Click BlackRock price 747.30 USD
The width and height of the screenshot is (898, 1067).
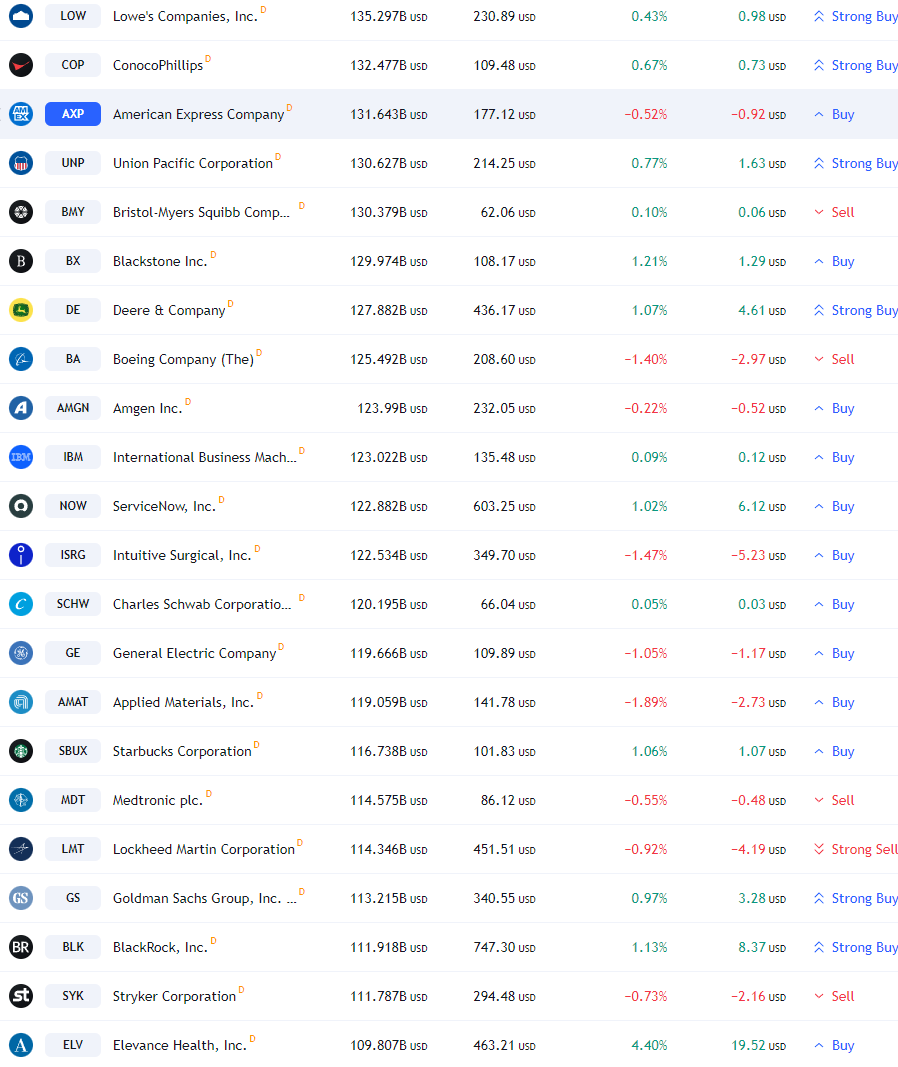504,947
